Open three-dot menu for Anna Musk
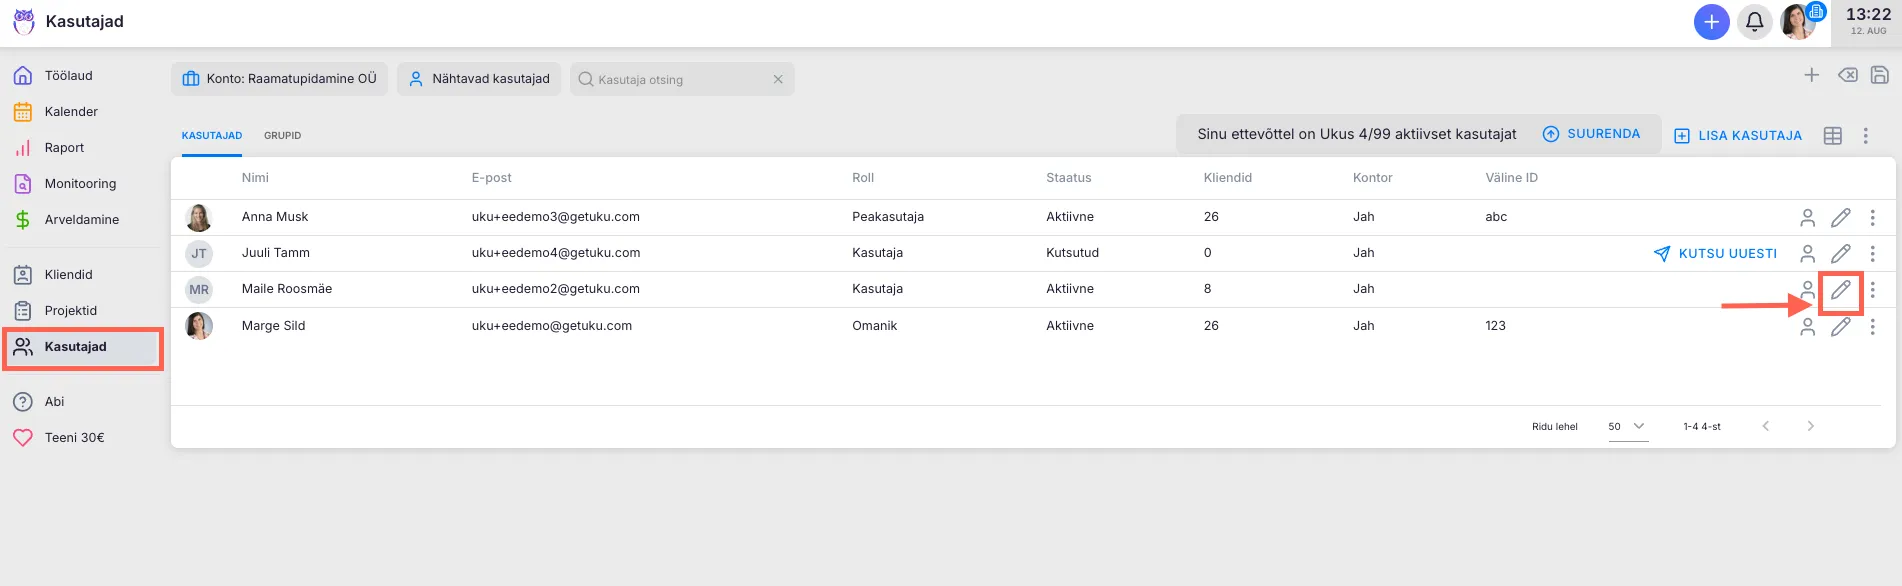This screenshot has width=1902, height=586. [x=1872, y=217]
